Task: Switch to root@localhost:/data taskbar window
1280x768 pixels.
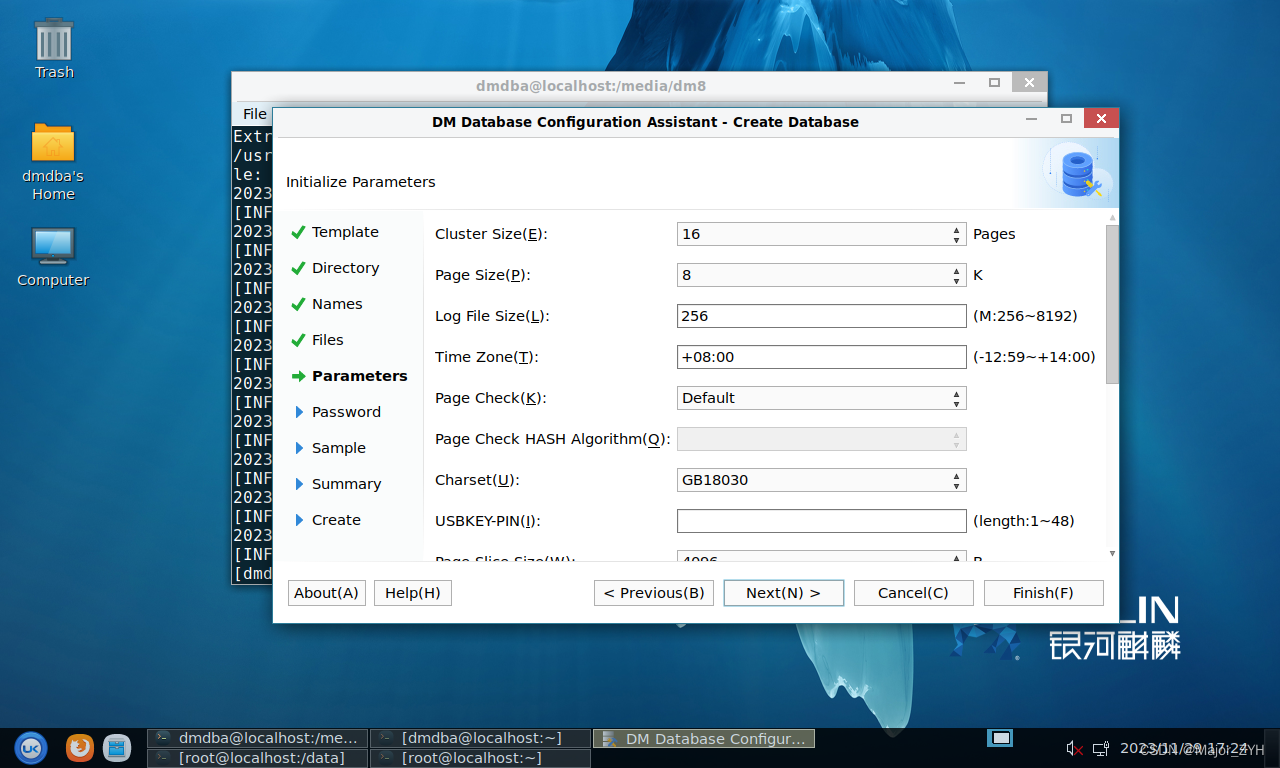Action: (x=257, y=758)
